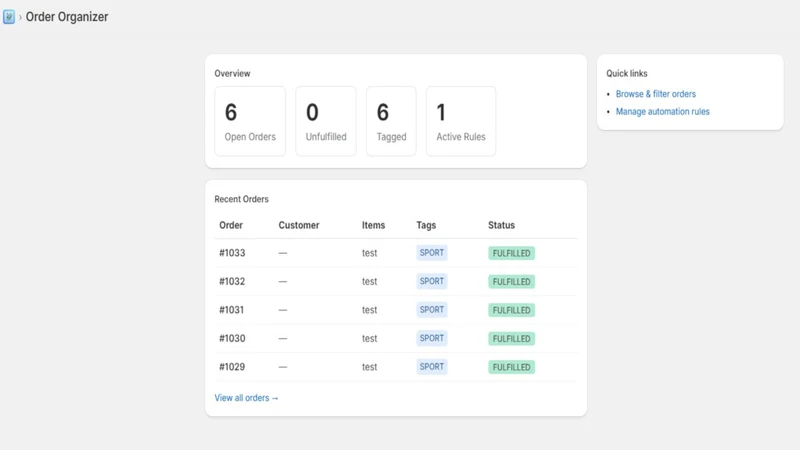
Task: Click the Items column header
Action: coord(373,225)
